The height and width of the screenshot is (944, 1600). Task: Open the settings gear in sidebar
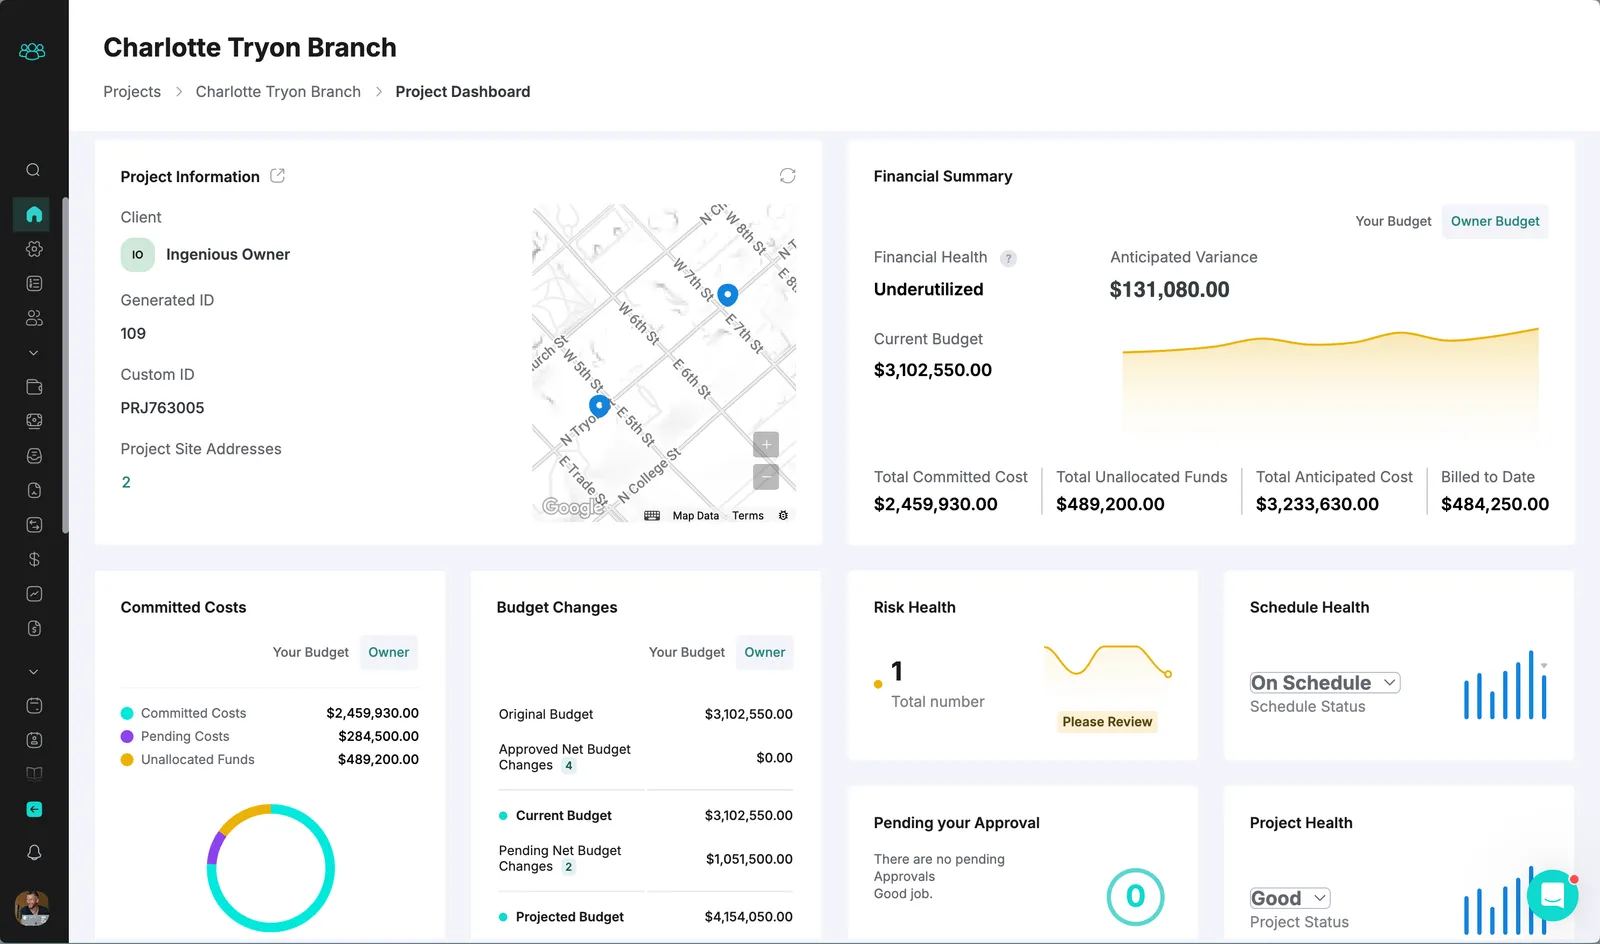tap(34, 249)
